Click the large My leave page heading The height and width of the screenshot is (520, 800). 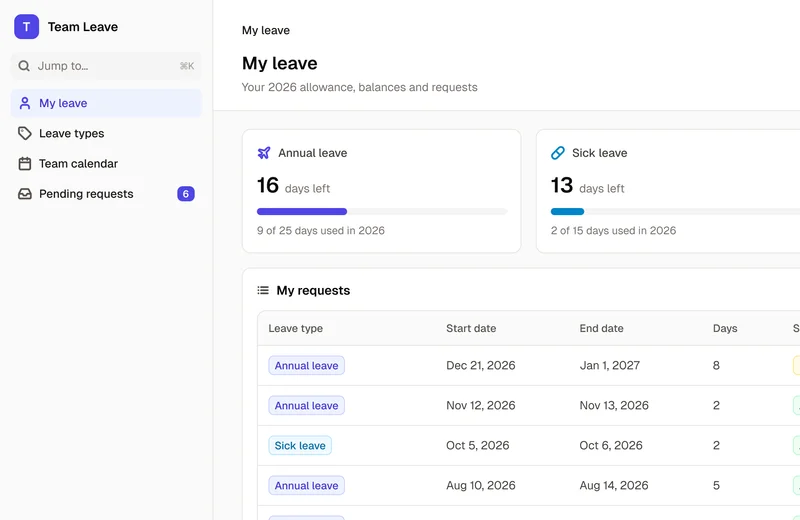tap(280, 63)
